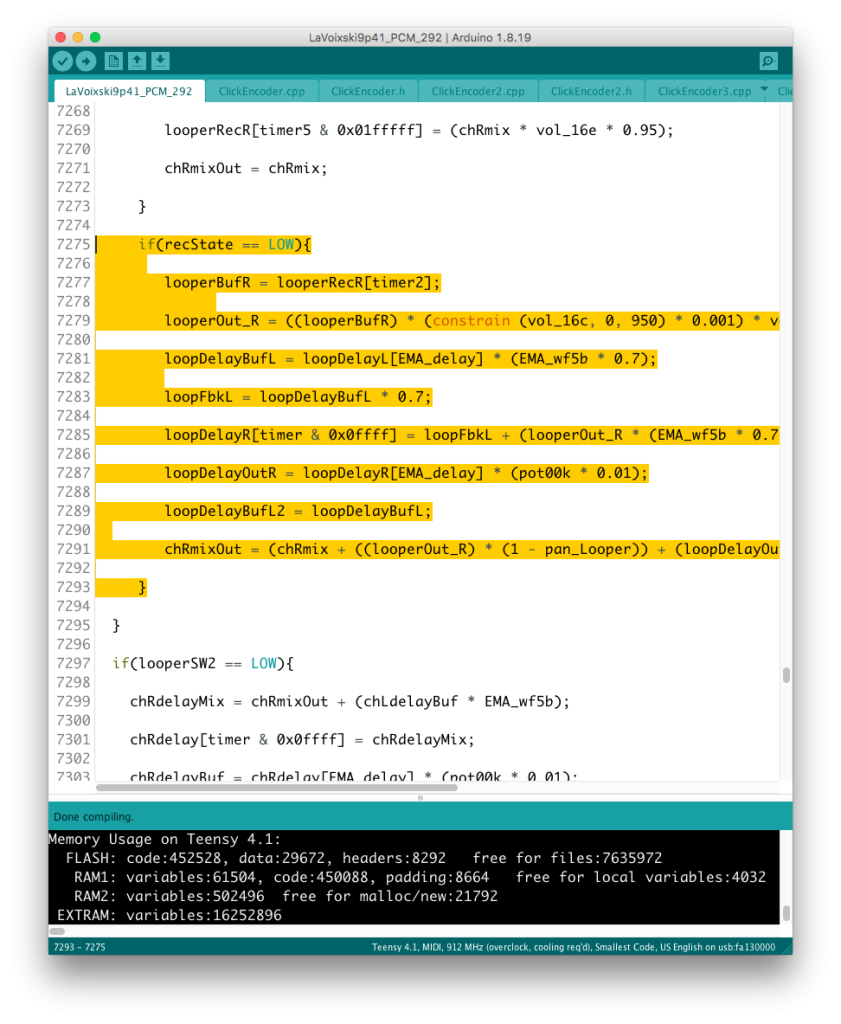Screen dimensions: 841x1024
Task: Click the editor vertical scrollbar thumb
Action: tap(786, 675)
